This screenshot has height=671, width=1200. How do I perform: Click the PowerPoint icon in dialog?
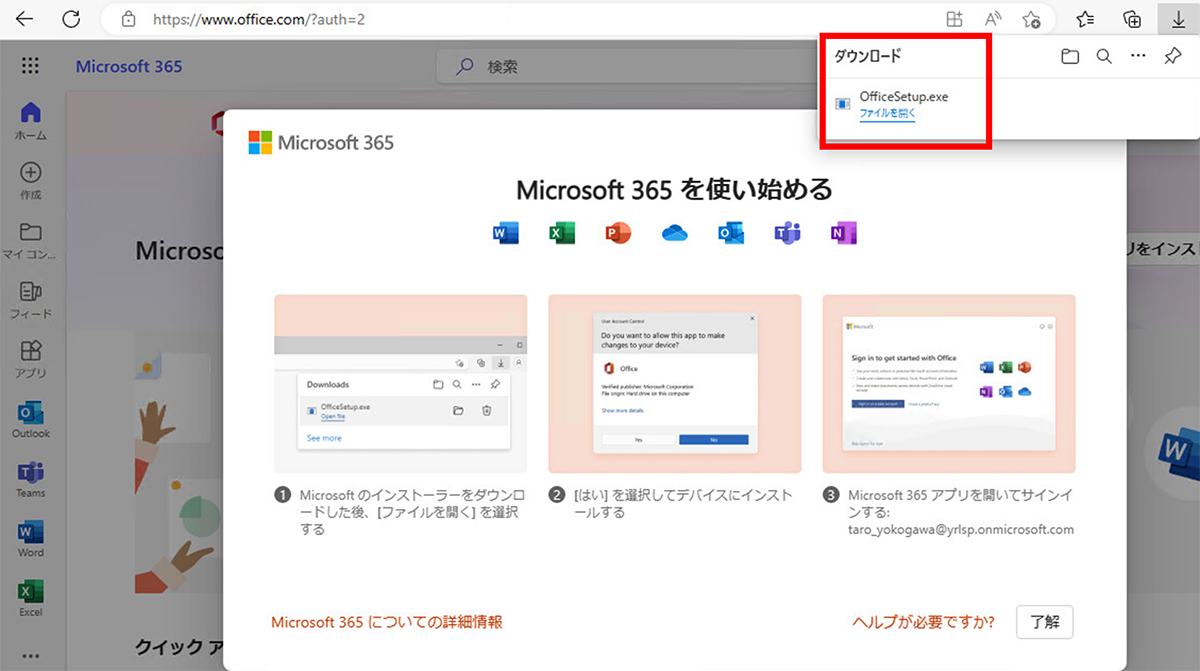(x=618, y=233)
